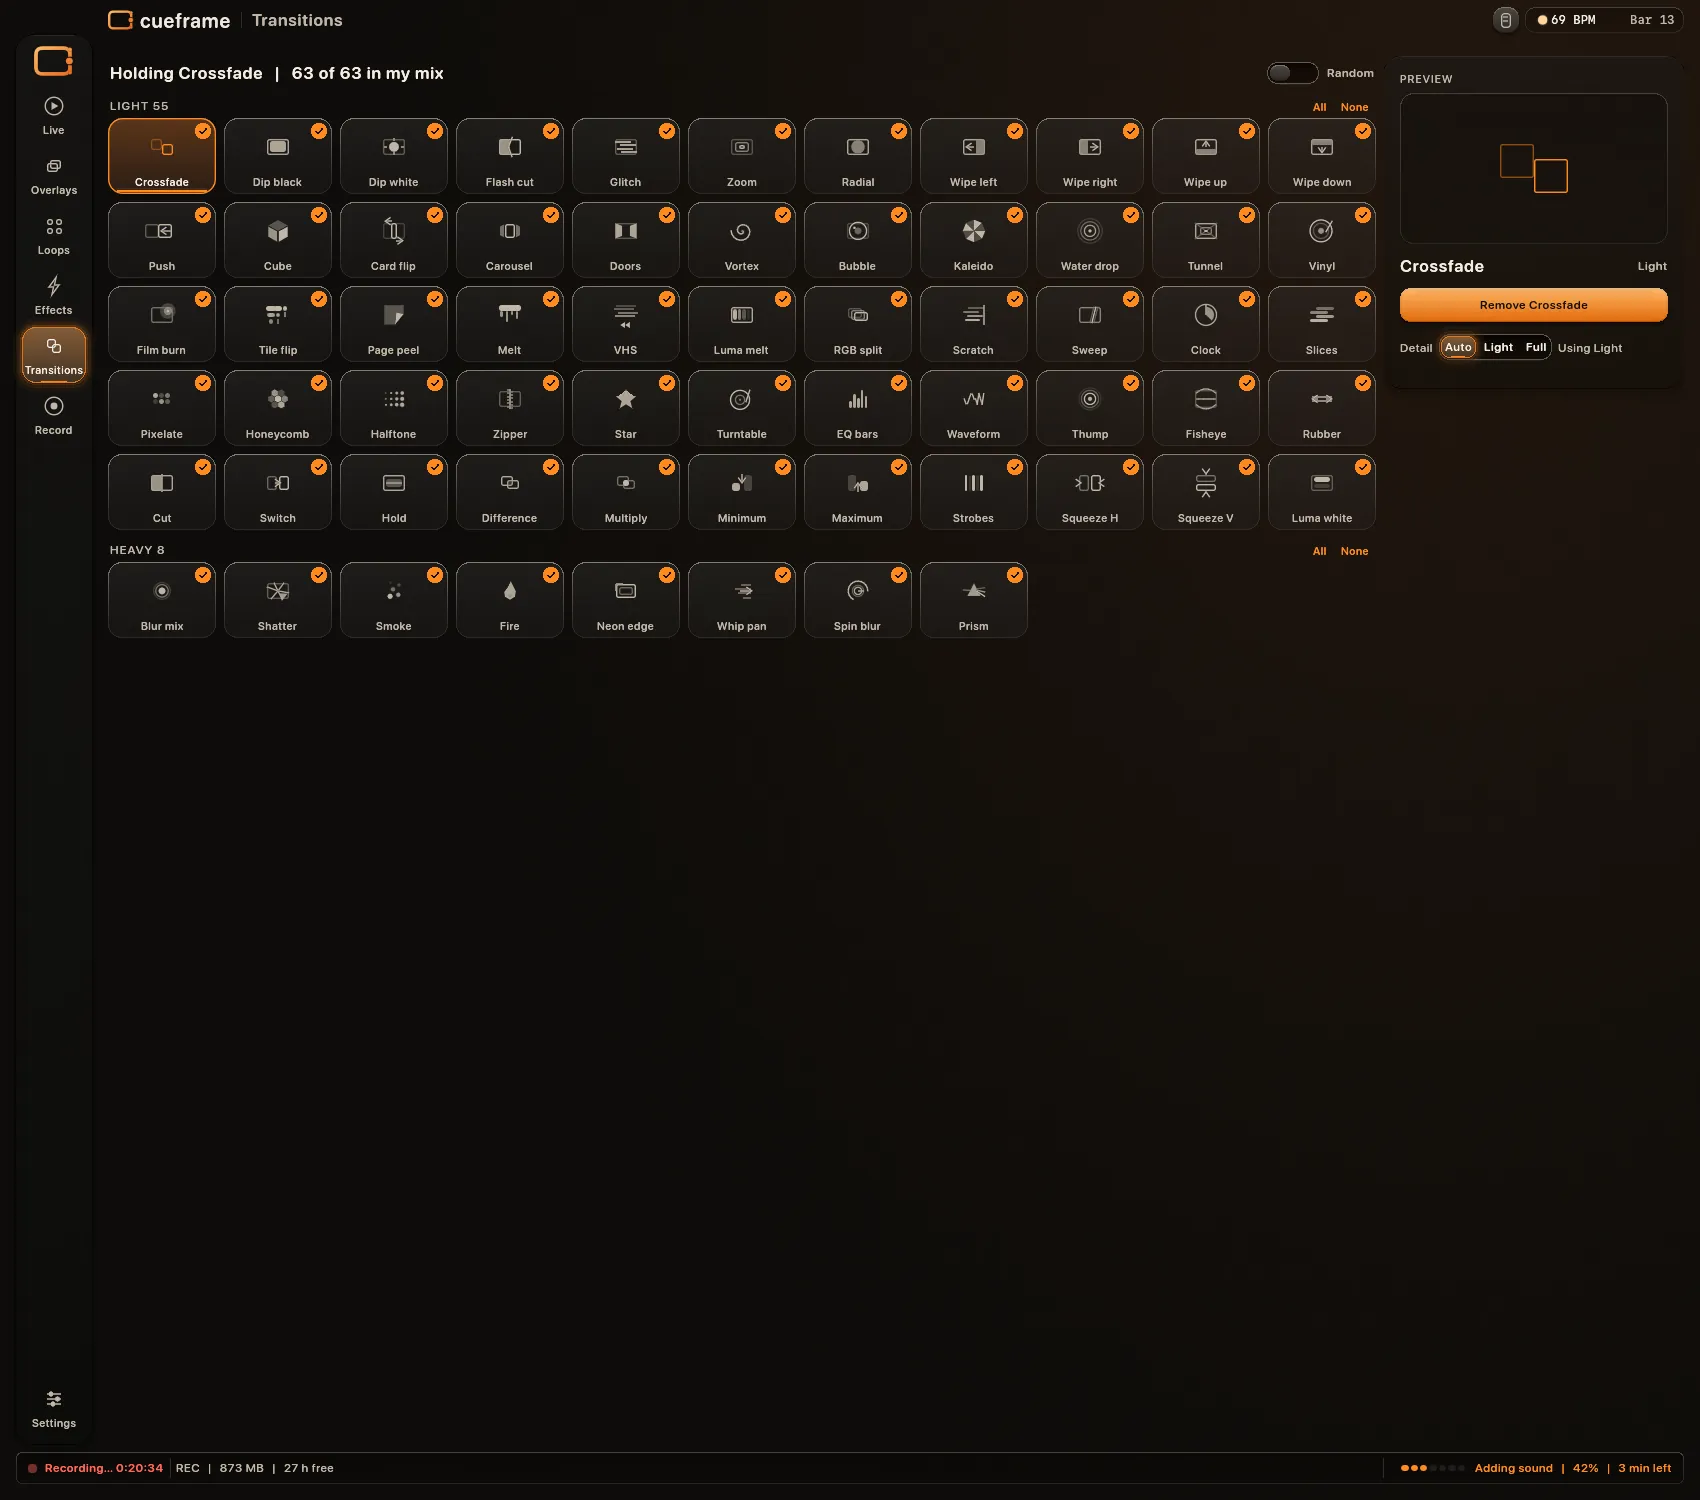Click the Cube transition icon
The width and height of the screenshot is (1700, 1500).
[x=278, y=231]
